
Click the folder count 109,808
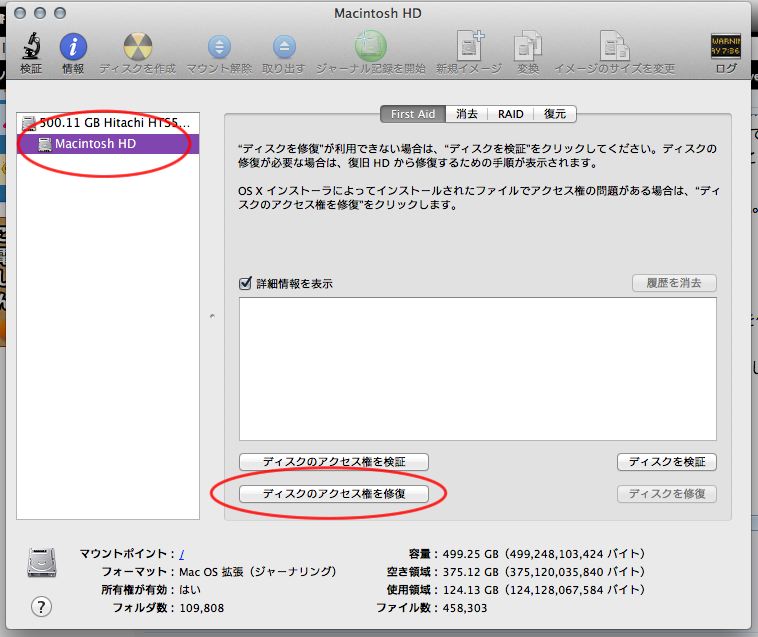click(202, 608)
